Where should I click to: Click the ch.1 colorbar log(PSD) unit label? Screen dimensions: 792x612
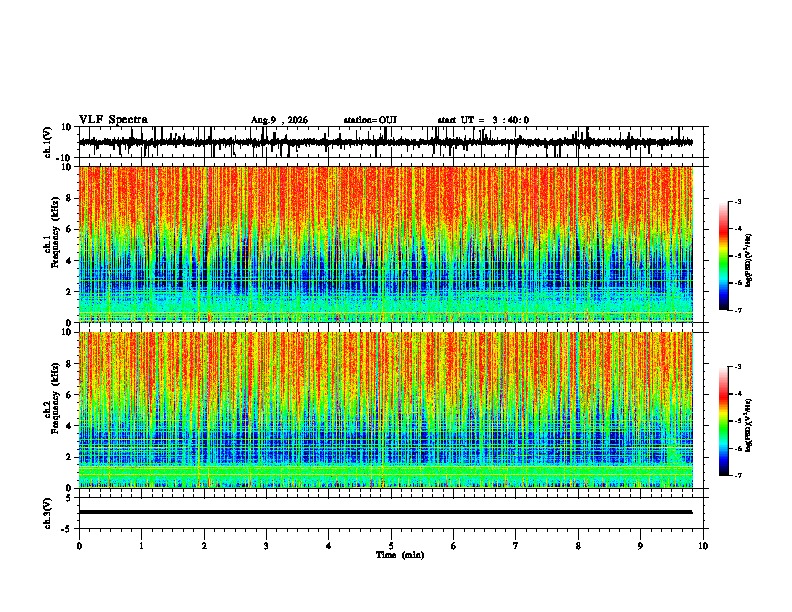tap(749, 261)
